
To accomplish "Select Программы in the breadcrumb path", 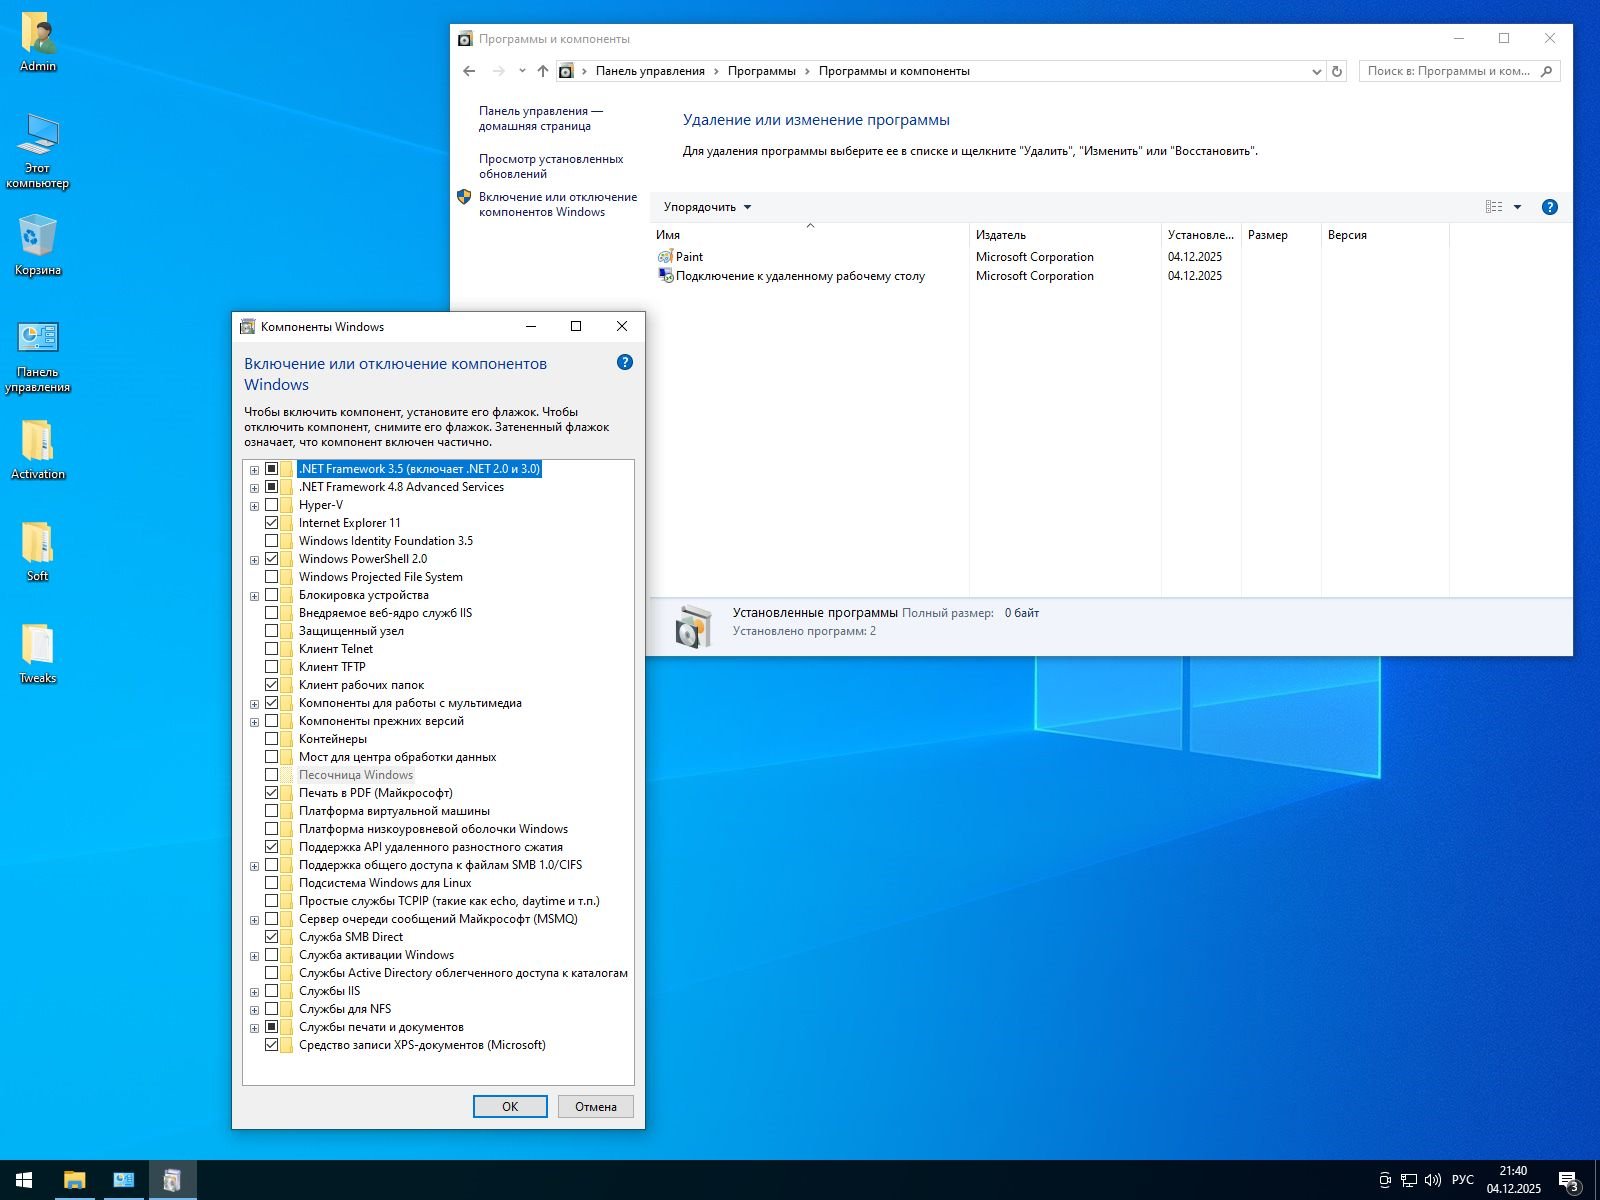I will point(761,71).
